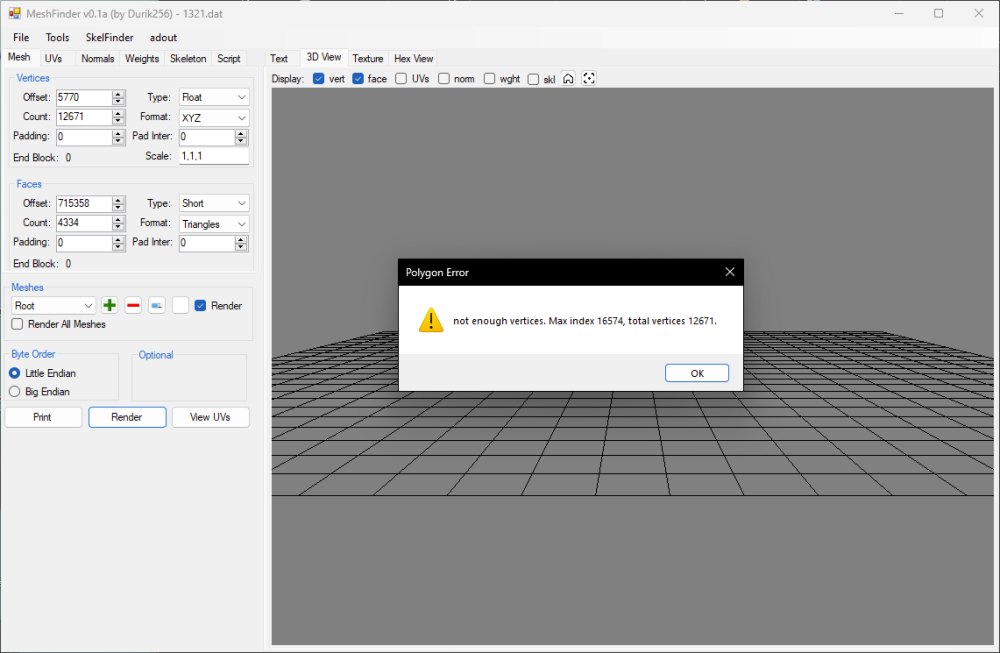Select Big Endian byte order
Viewport: 1000px width, 653px height.
click(x=15, y=392)
